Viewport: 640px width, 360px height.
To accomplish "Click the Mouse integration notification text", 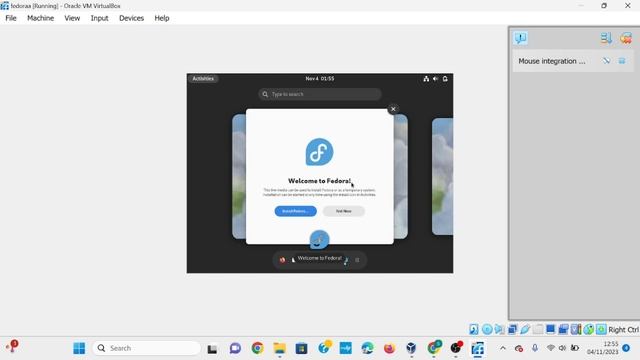I will pyautogui.click(x=551, y=61).
